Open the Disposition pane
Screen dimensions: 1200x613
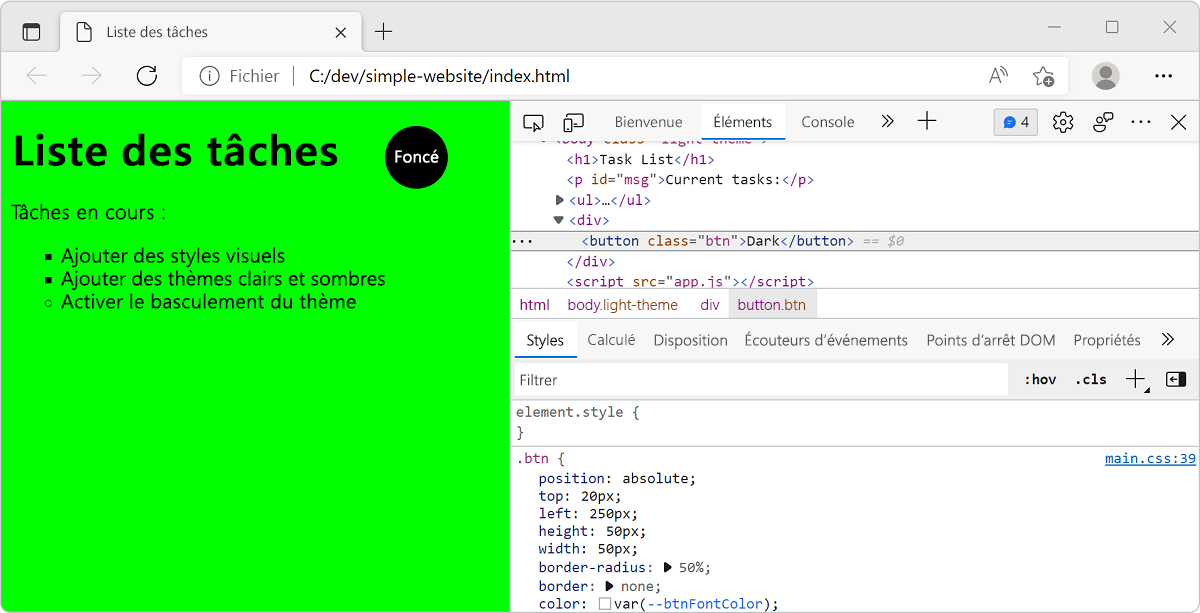690,340
